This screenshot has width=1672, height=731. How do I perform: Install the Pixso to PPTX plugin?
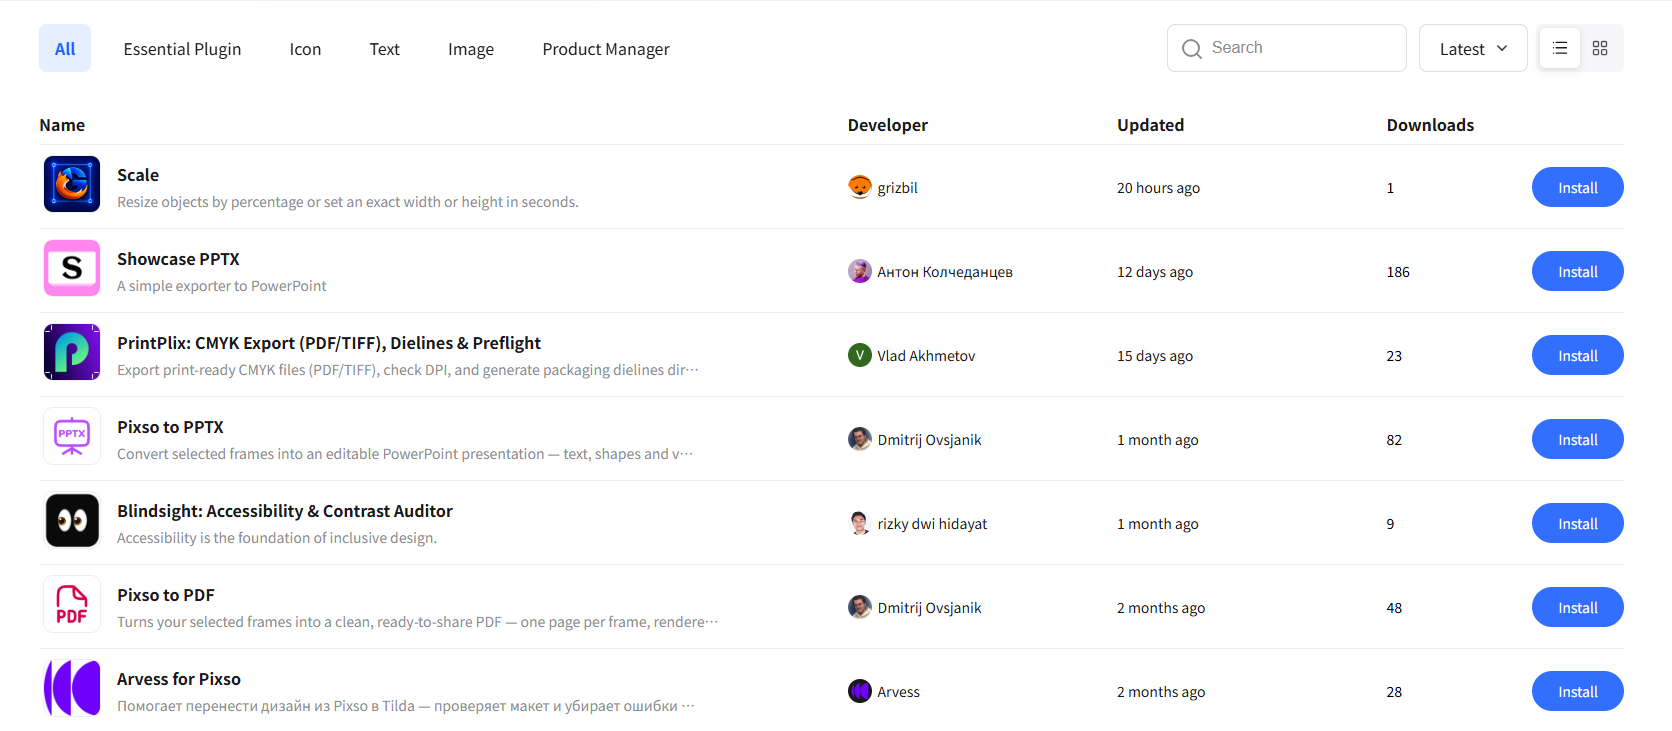pyautogui.click(x=1578, y=439)
